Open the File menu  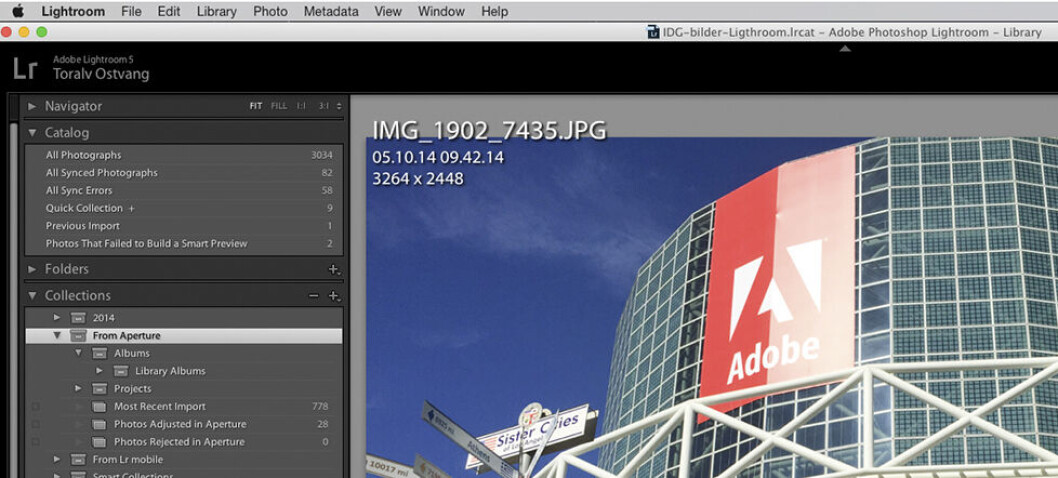click(131, 11)
